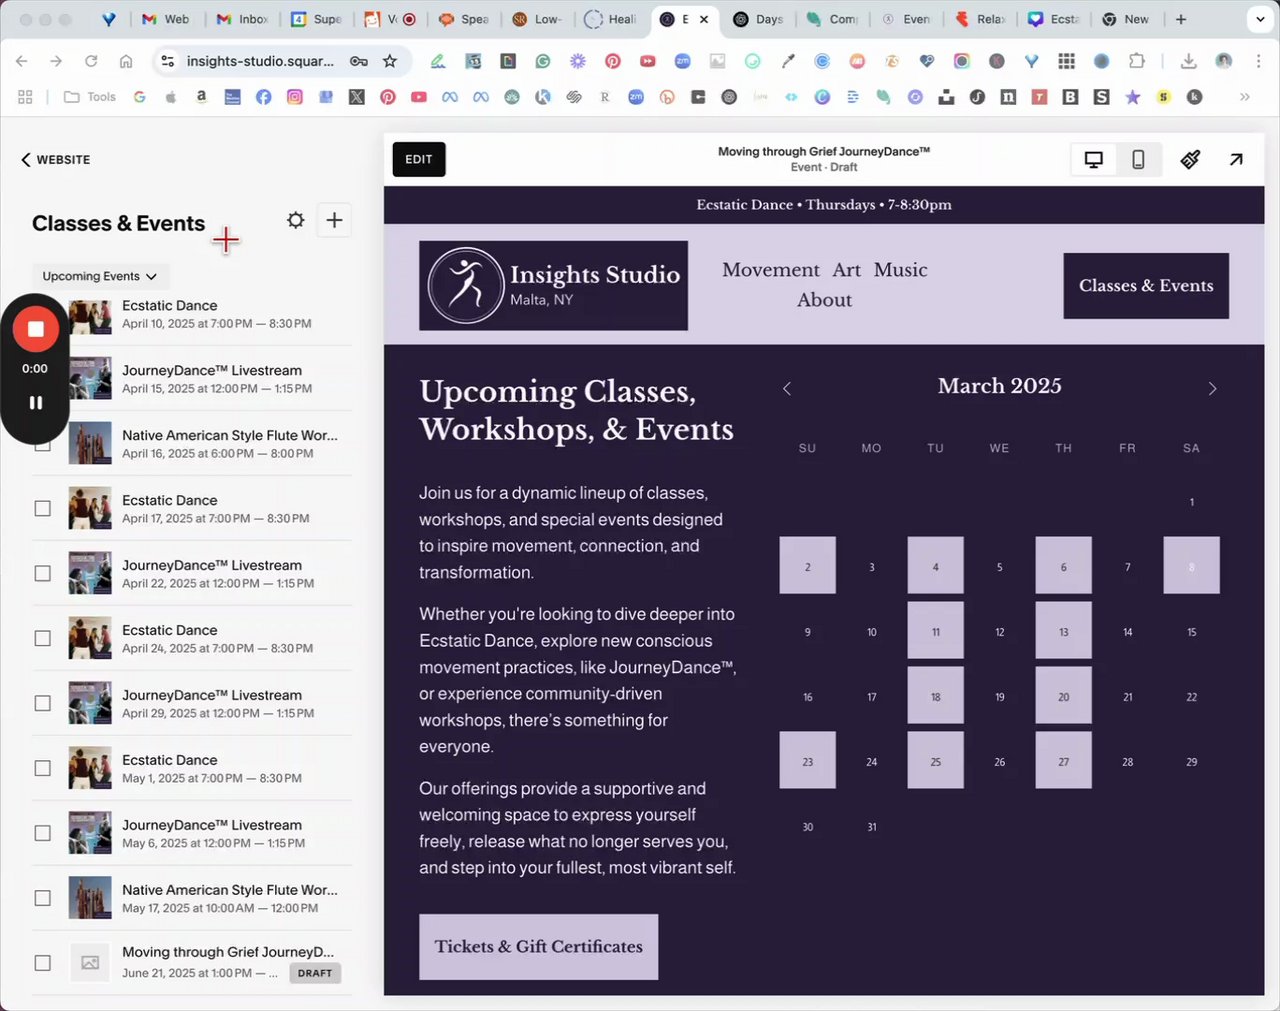Open the Movement nav item
The image size is (1280, 1011).
(770, 270)
